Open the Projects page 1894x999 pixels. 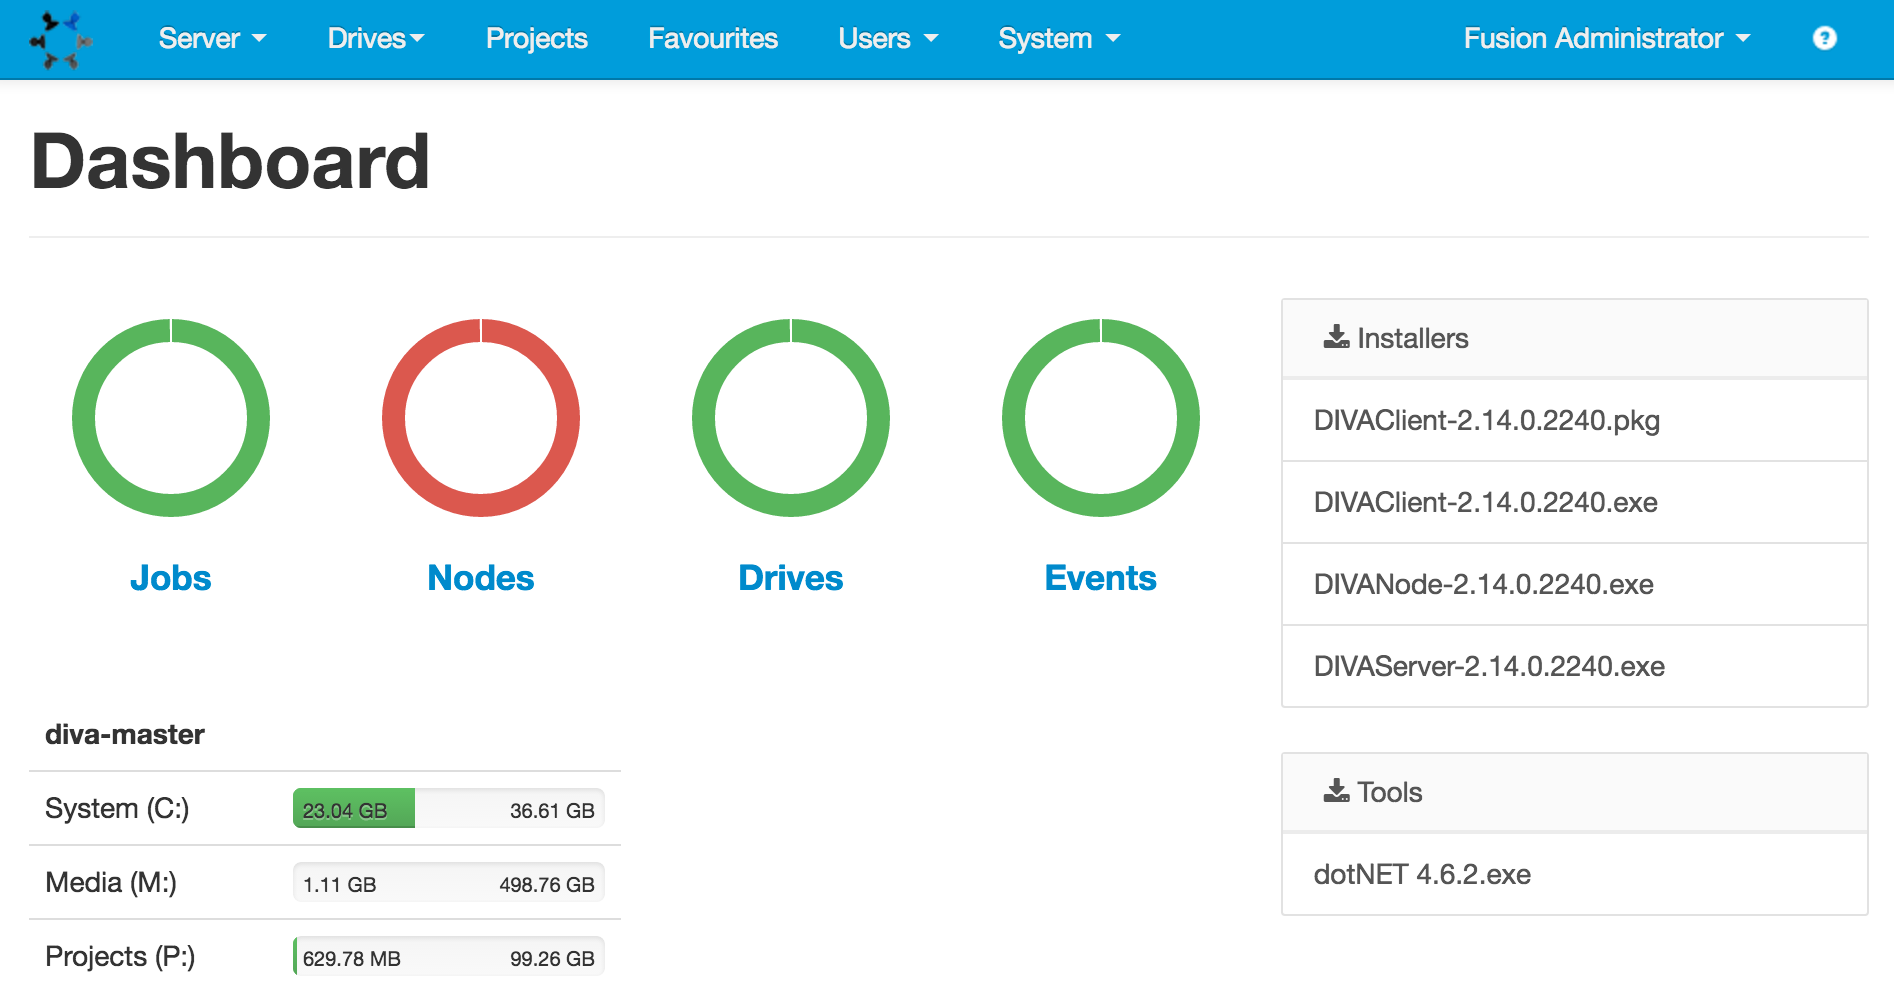(x=537, y=39)
